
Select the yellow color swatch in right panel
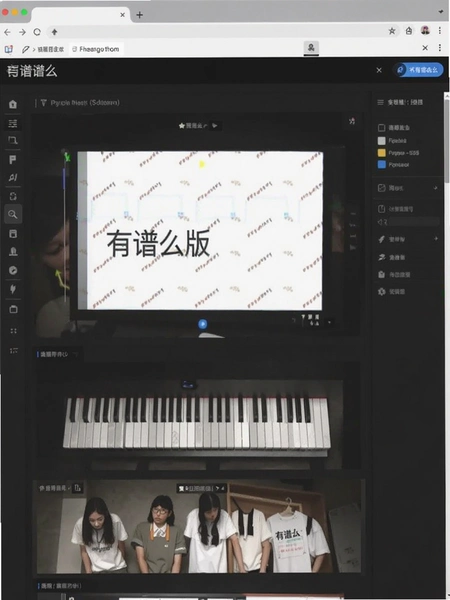click(x=382, y=153)
